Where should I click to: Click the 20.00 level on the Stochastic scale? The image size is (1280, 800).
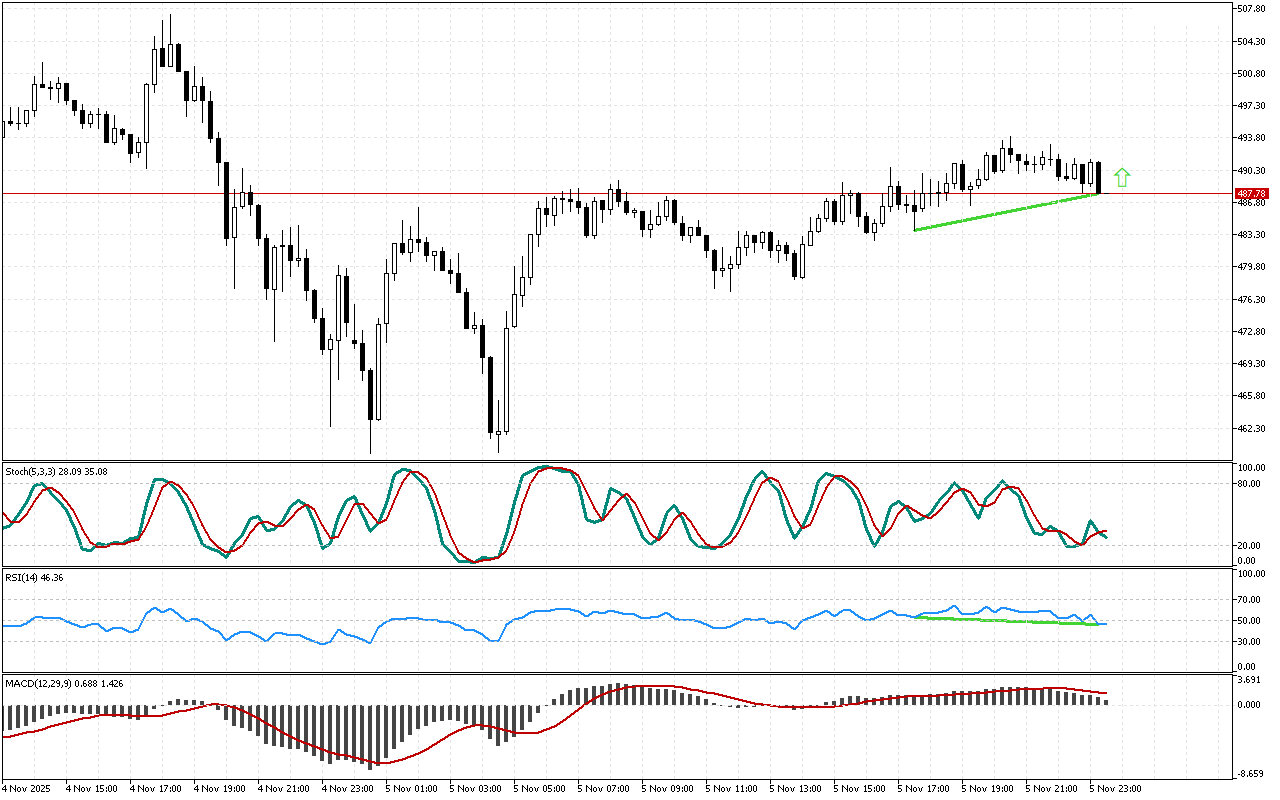click(1248, 545)
